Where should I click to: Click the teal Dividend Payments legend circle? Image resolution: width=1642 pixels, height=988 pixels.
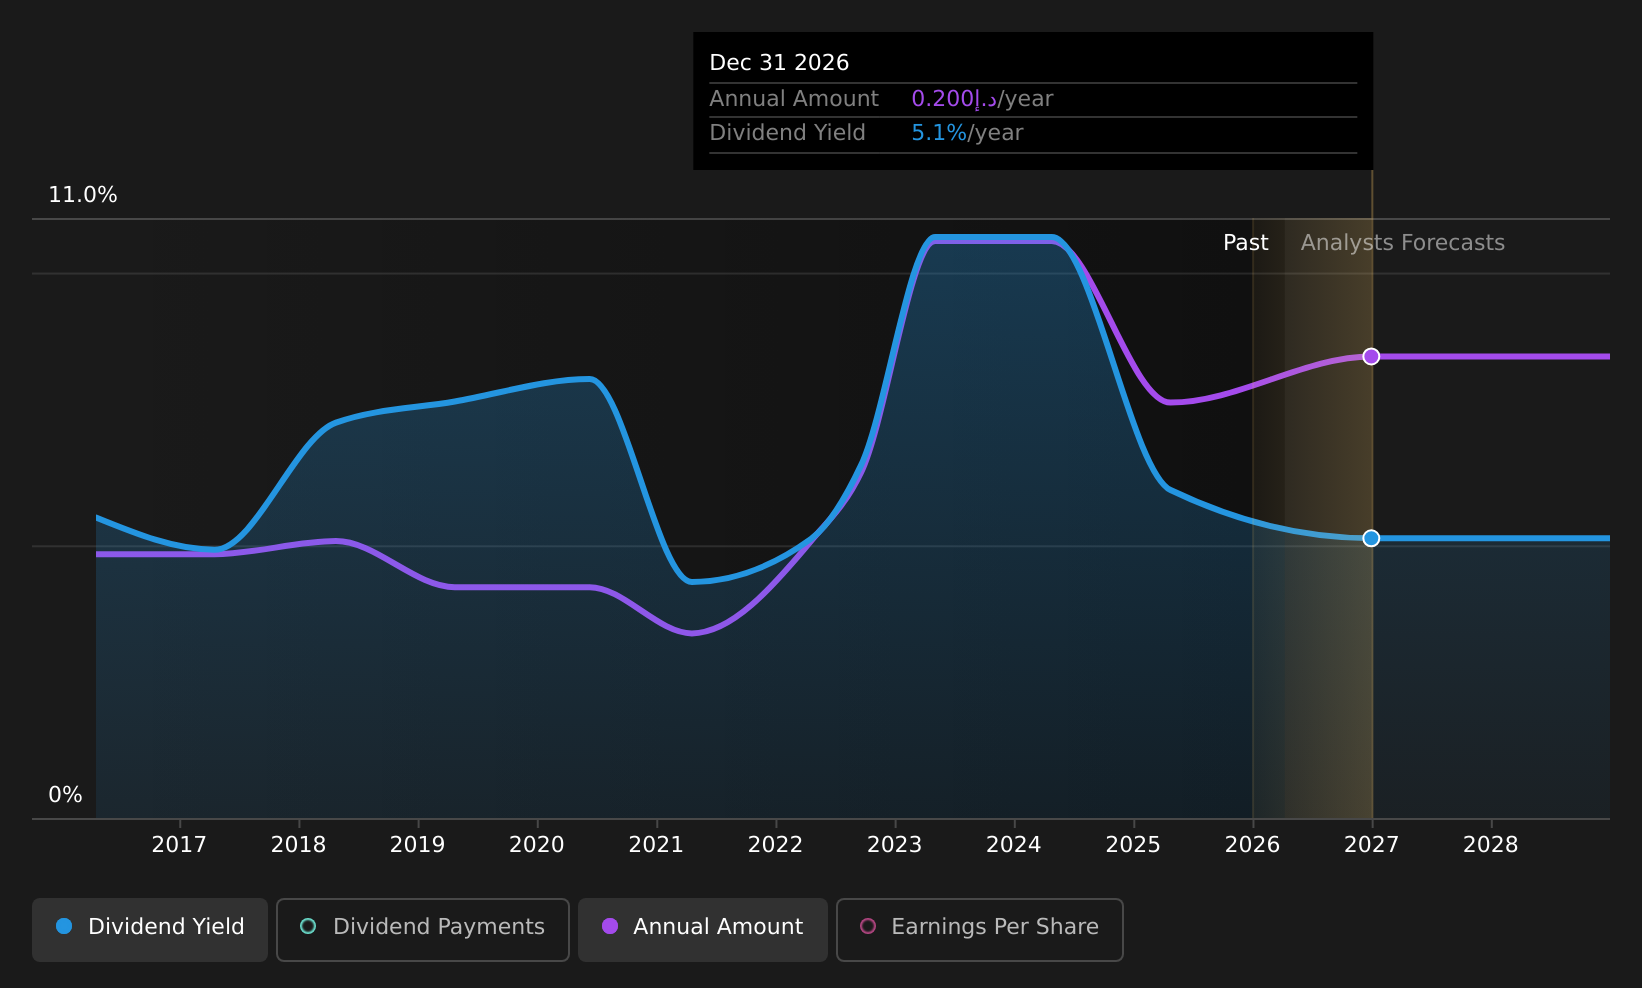[308, 927]
